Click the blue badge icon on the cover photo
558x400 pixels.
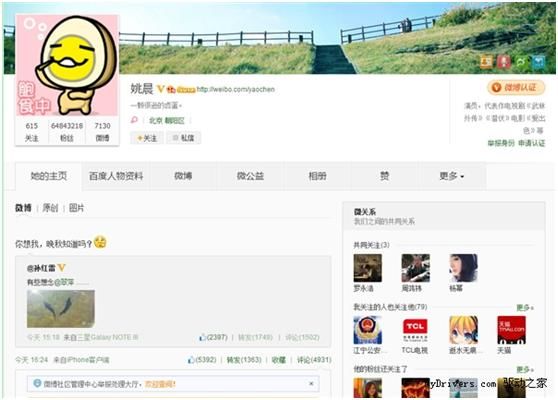coord(539,62)
